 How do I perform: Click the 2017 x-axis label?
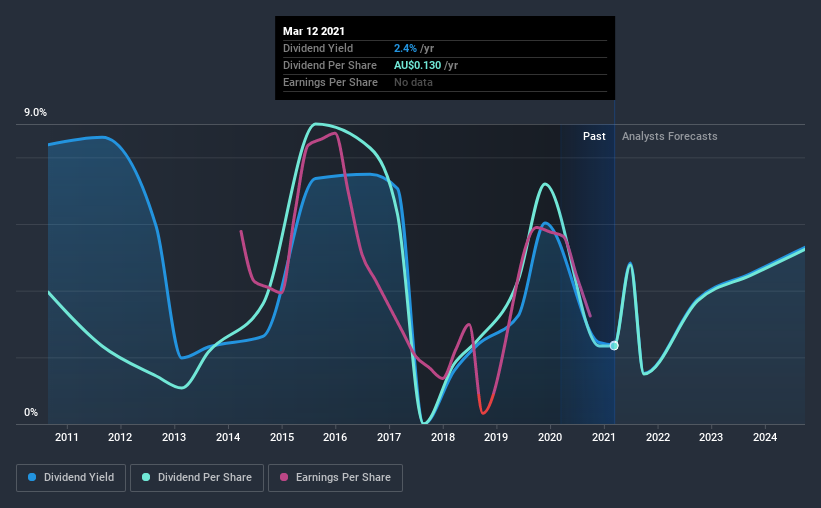pos(389,437)
